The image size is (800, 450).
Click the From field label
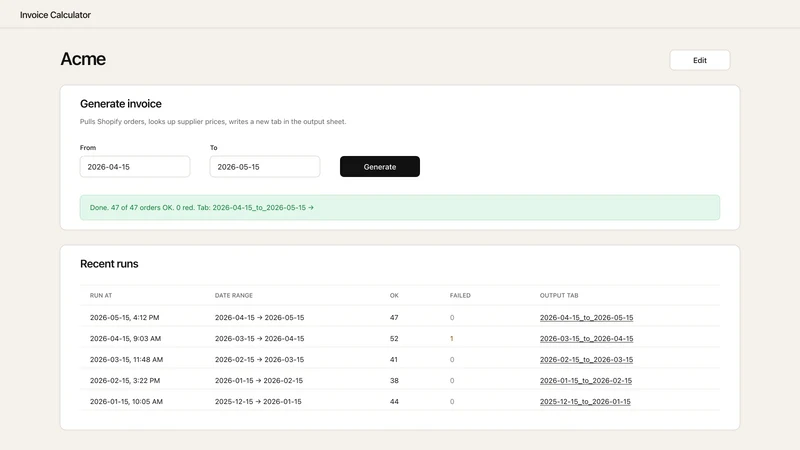(88, 147)
